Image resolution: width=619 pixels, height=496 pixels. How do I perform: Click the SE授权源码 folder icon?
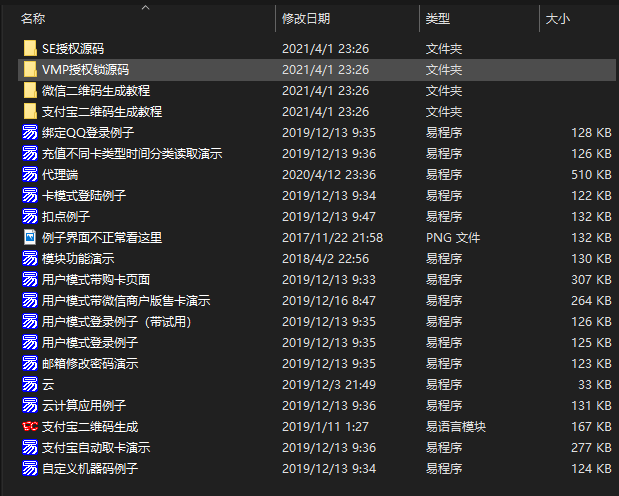pyautogui.click(x=30, y=49)
